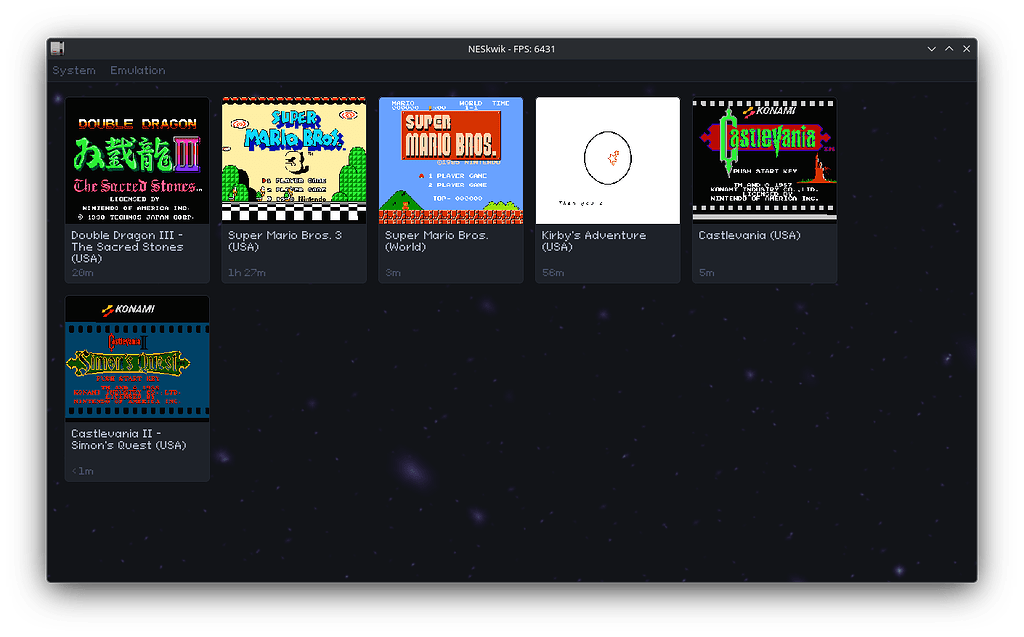Open Castlevania II Simon's Quest cover thumbnail
Viewport: 1024px width, 637px height.
[x=137, y=359]
